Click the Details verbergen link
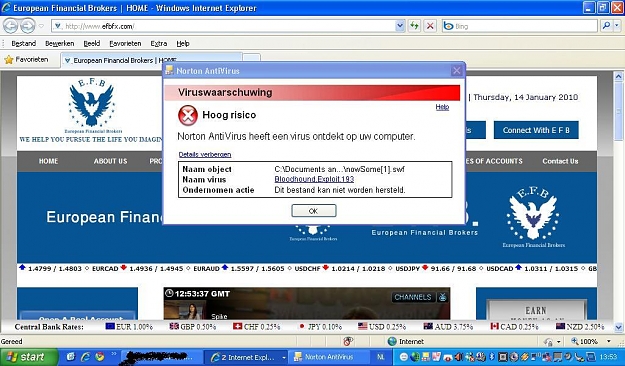This screenshot has height=366, width=625. tap(205, 155)
